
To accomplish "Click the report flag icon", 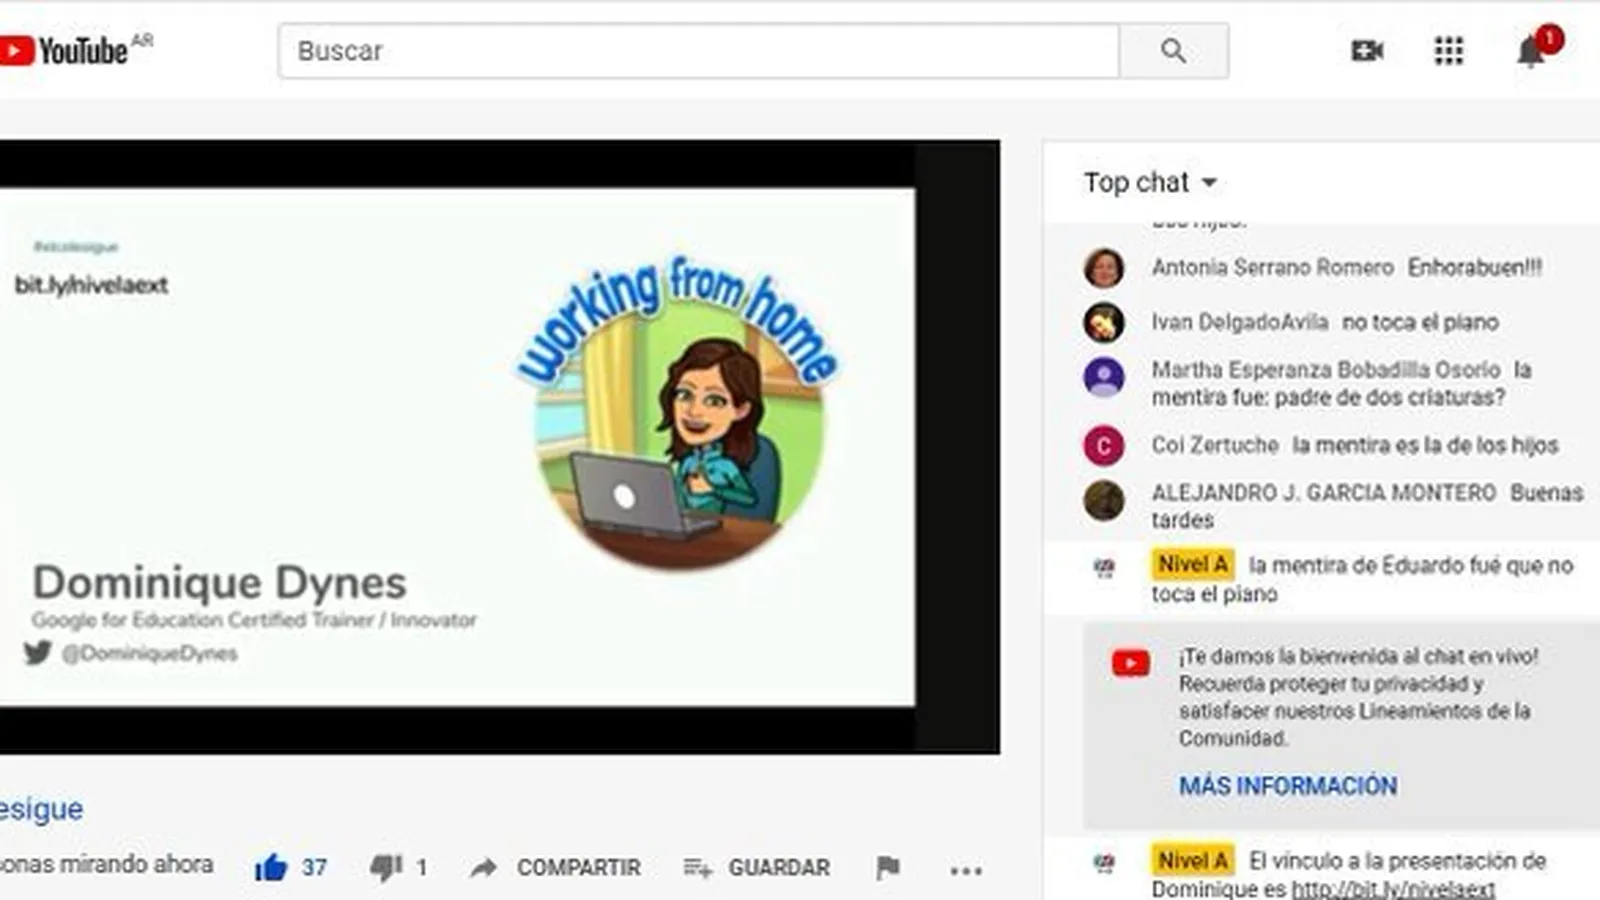I will 887,867.
